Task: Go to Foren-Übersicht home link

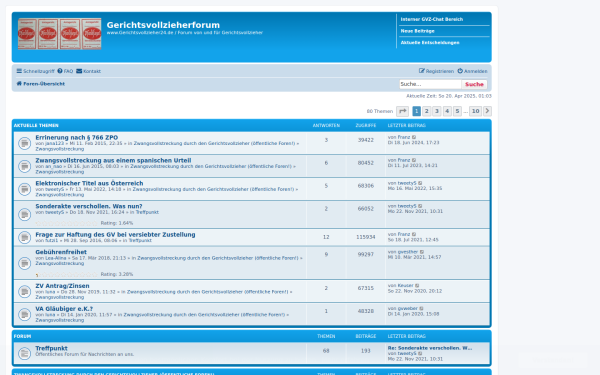Action: click(41, 84)
